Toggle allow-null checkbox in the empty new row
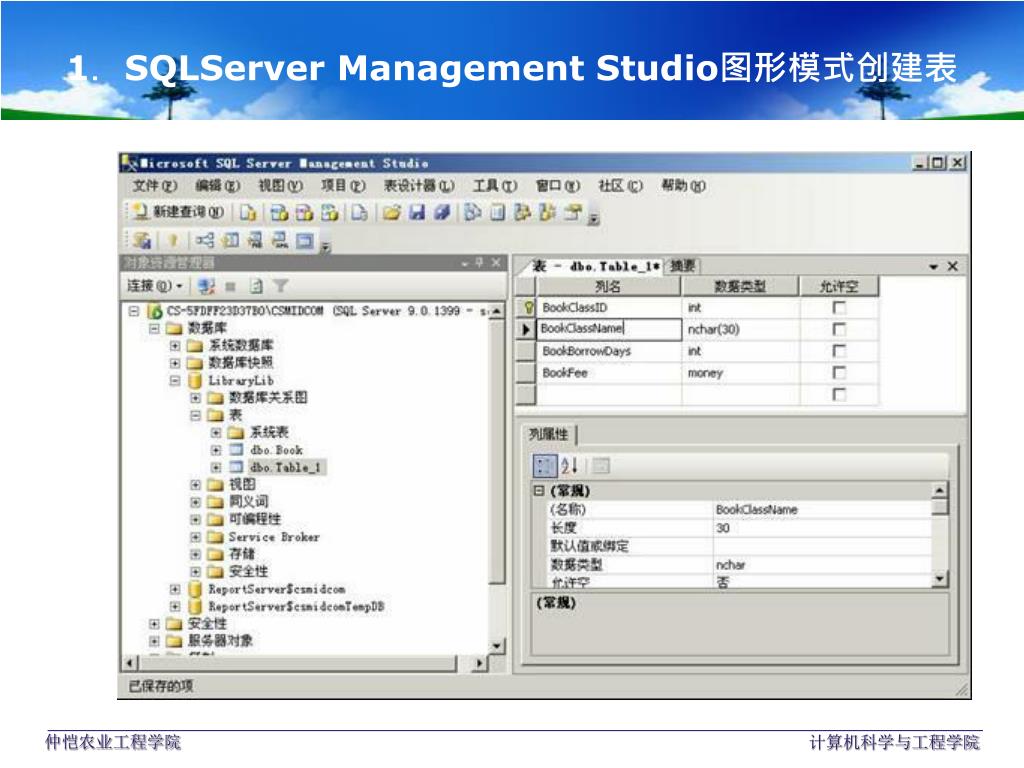 (839, 394)
